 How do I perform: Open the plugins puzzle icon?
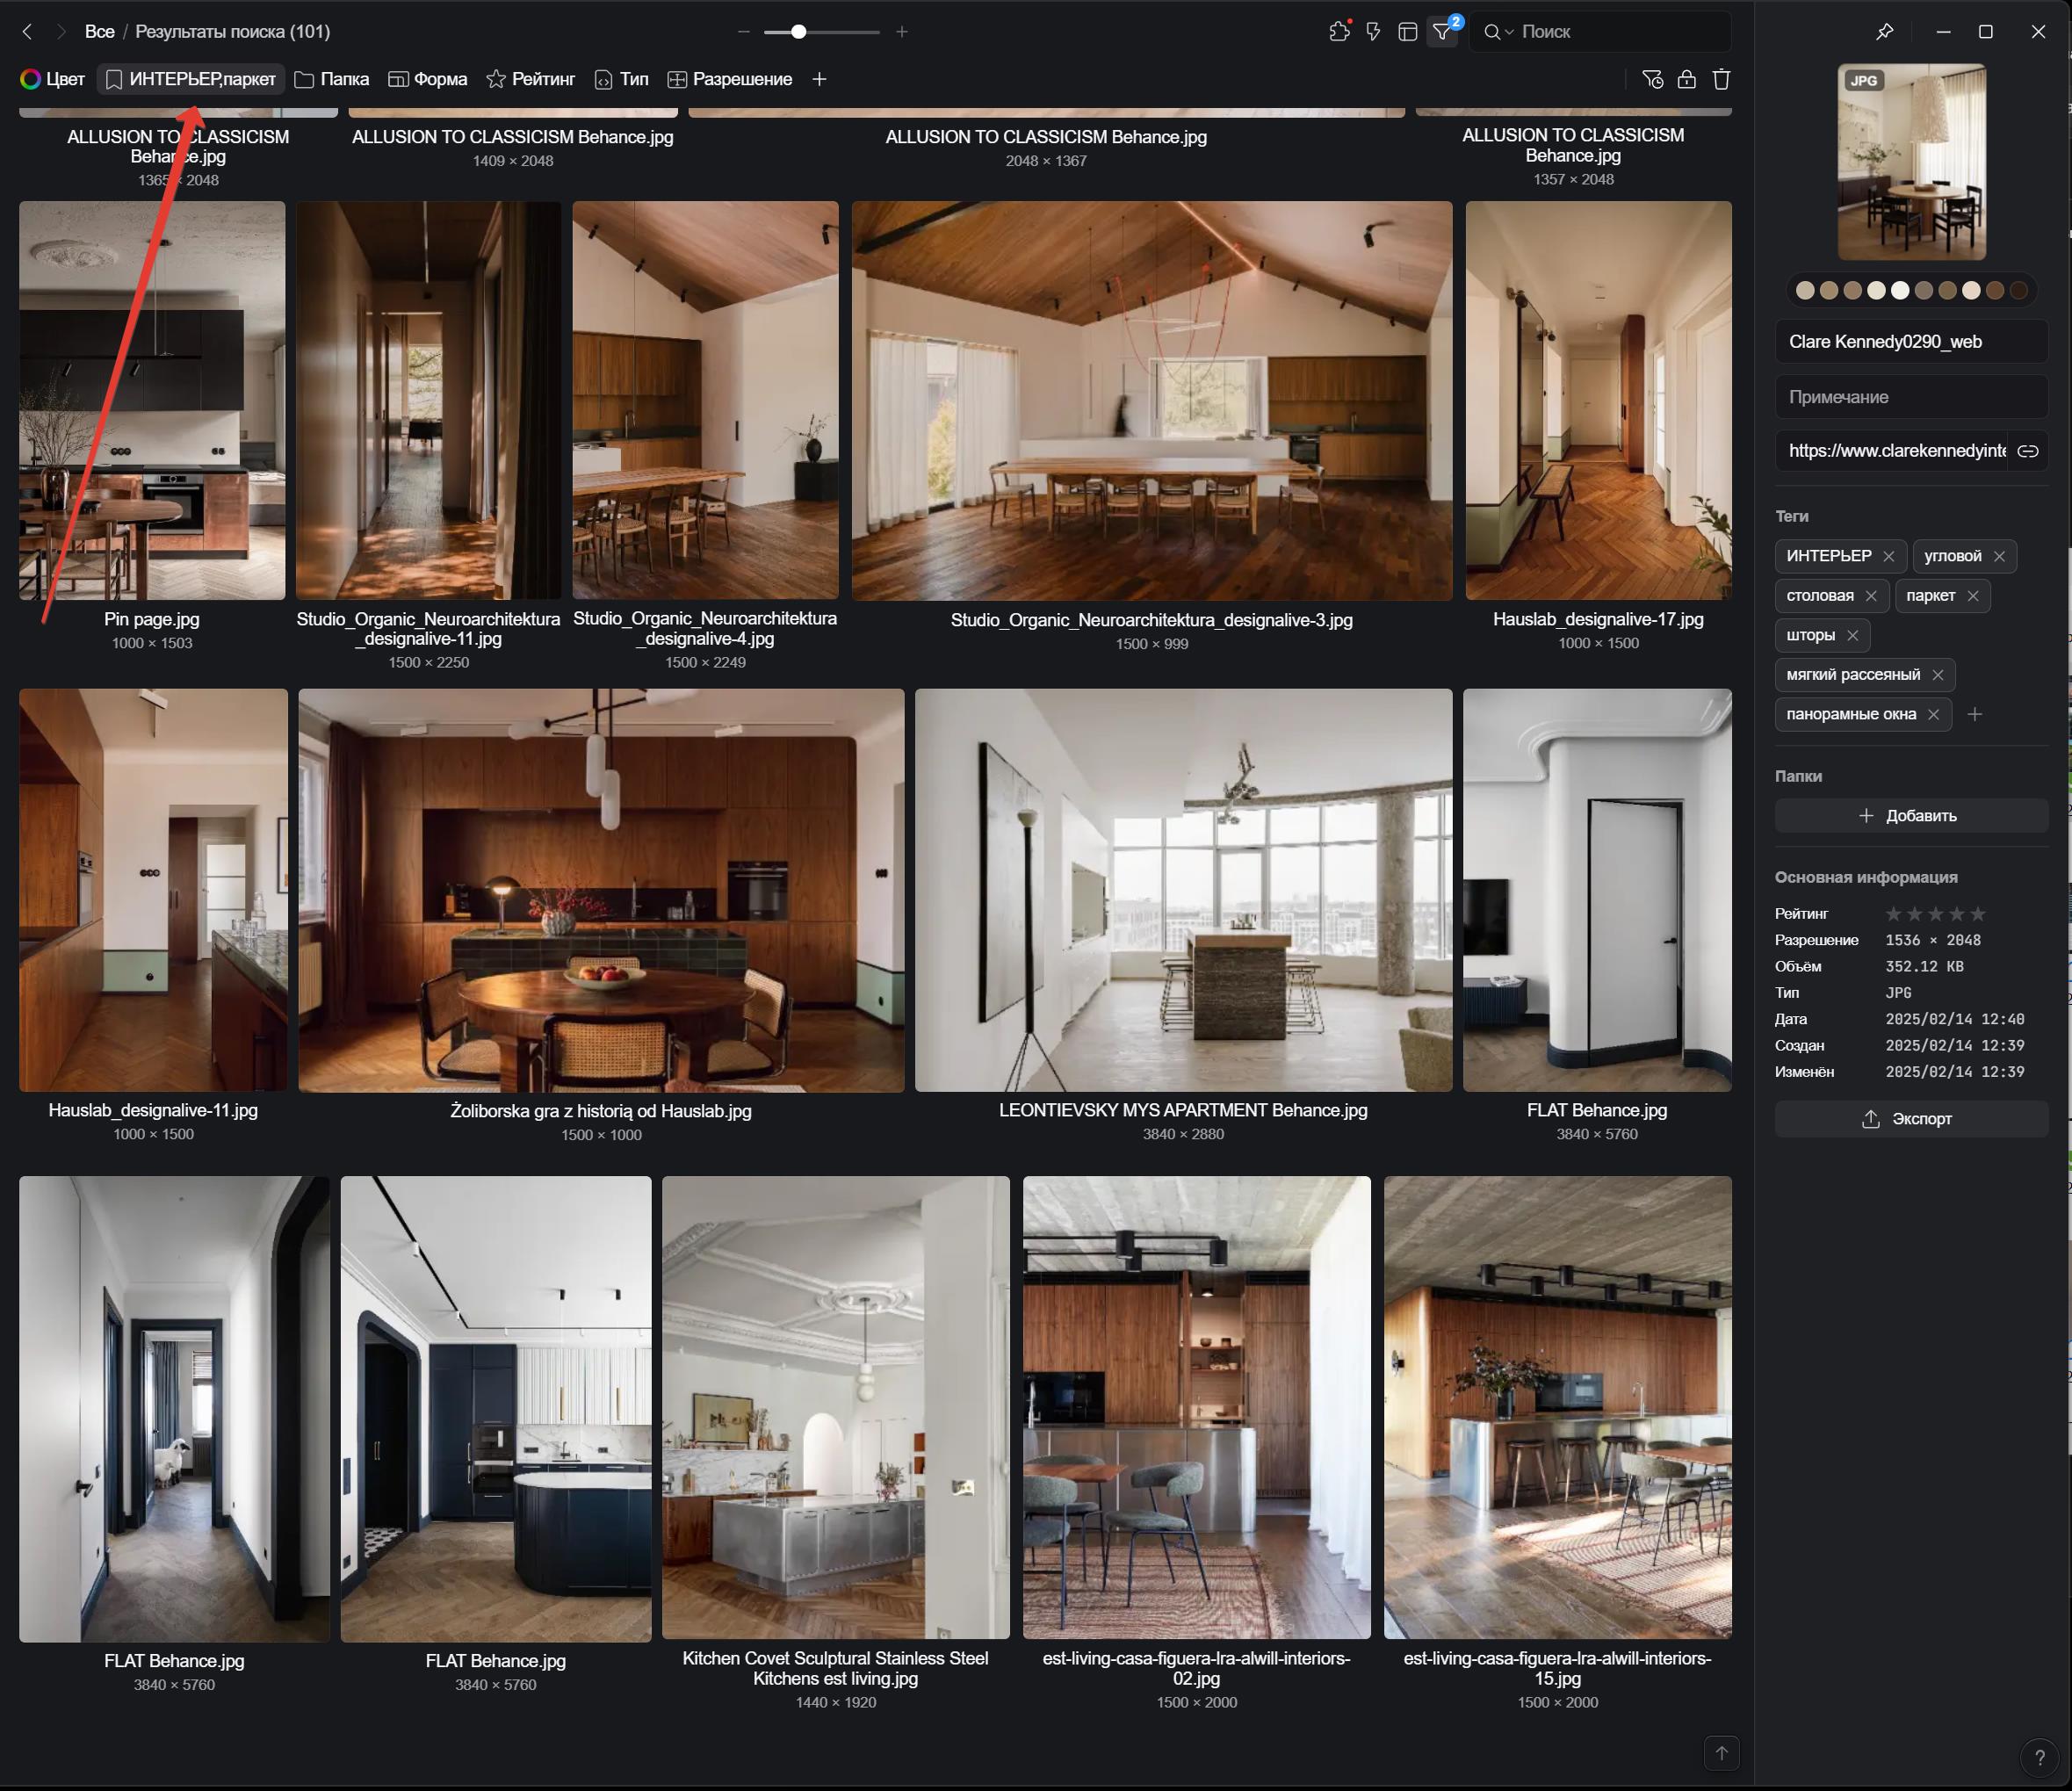click(1339, 31)
